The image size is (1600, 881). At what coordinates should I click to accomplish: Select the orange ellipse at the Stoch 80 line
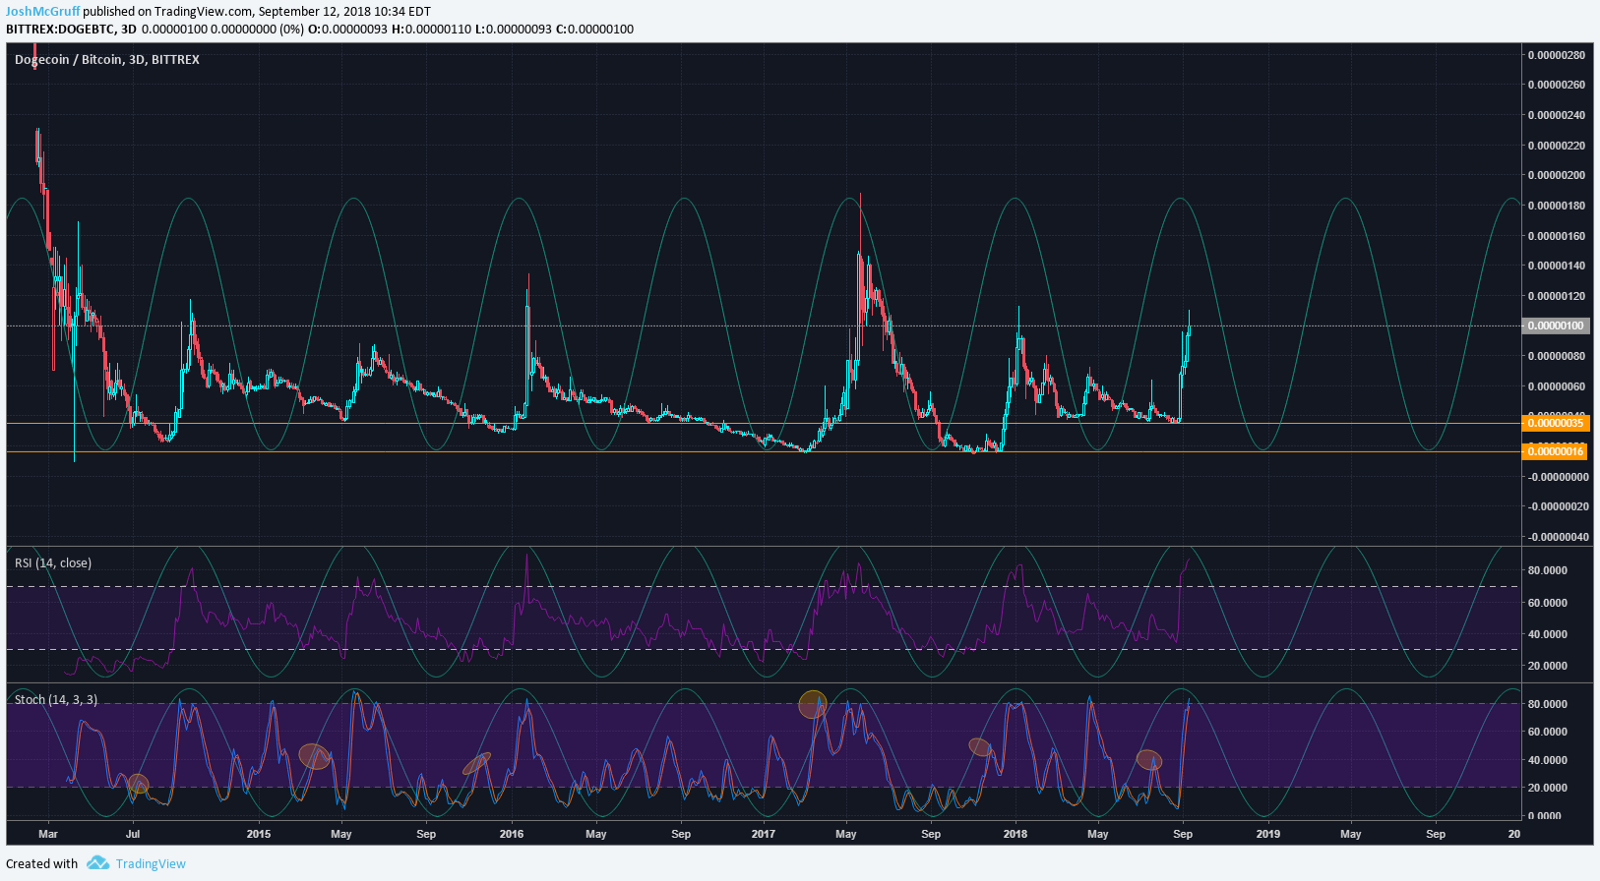(x=813, y=704)
